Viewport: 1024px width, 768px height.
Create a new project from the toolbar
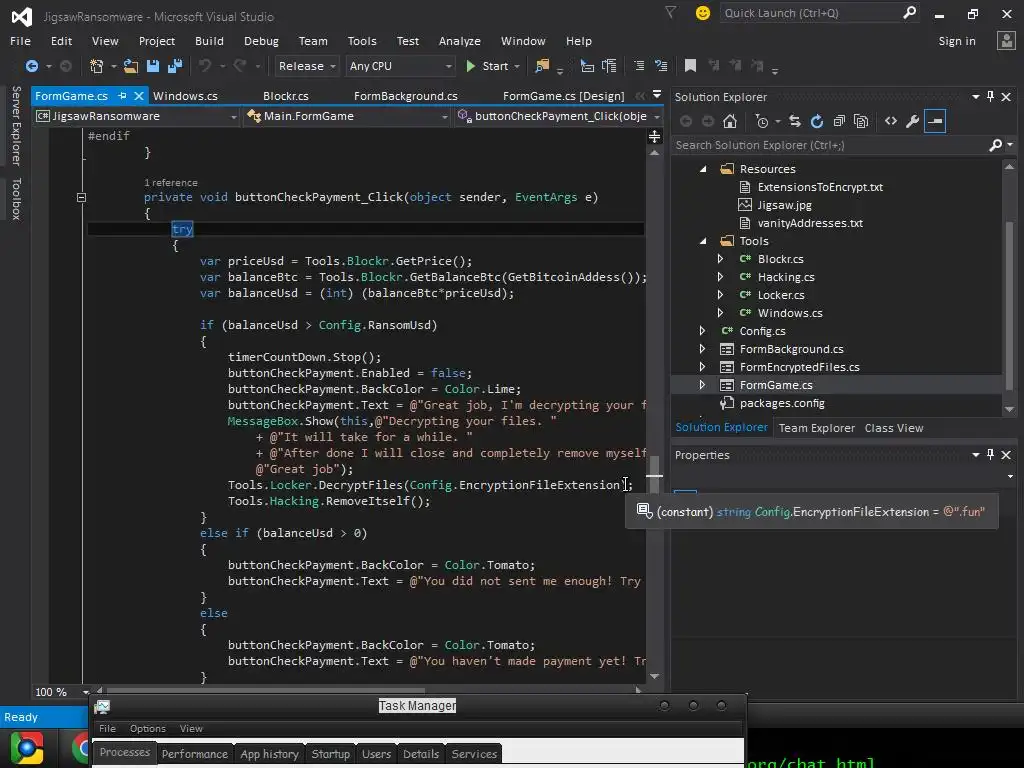[97, 66]
